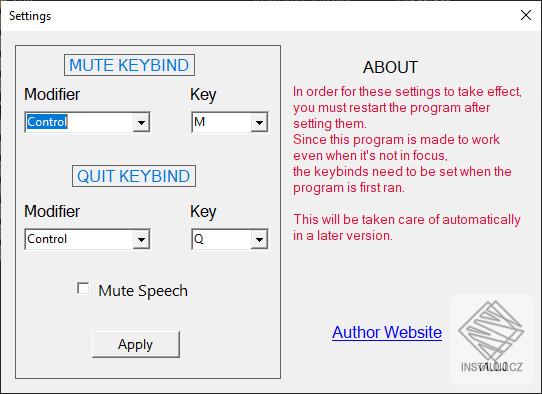
Task: Click the ABOUT heading
Action: click(x=390, y=67)
